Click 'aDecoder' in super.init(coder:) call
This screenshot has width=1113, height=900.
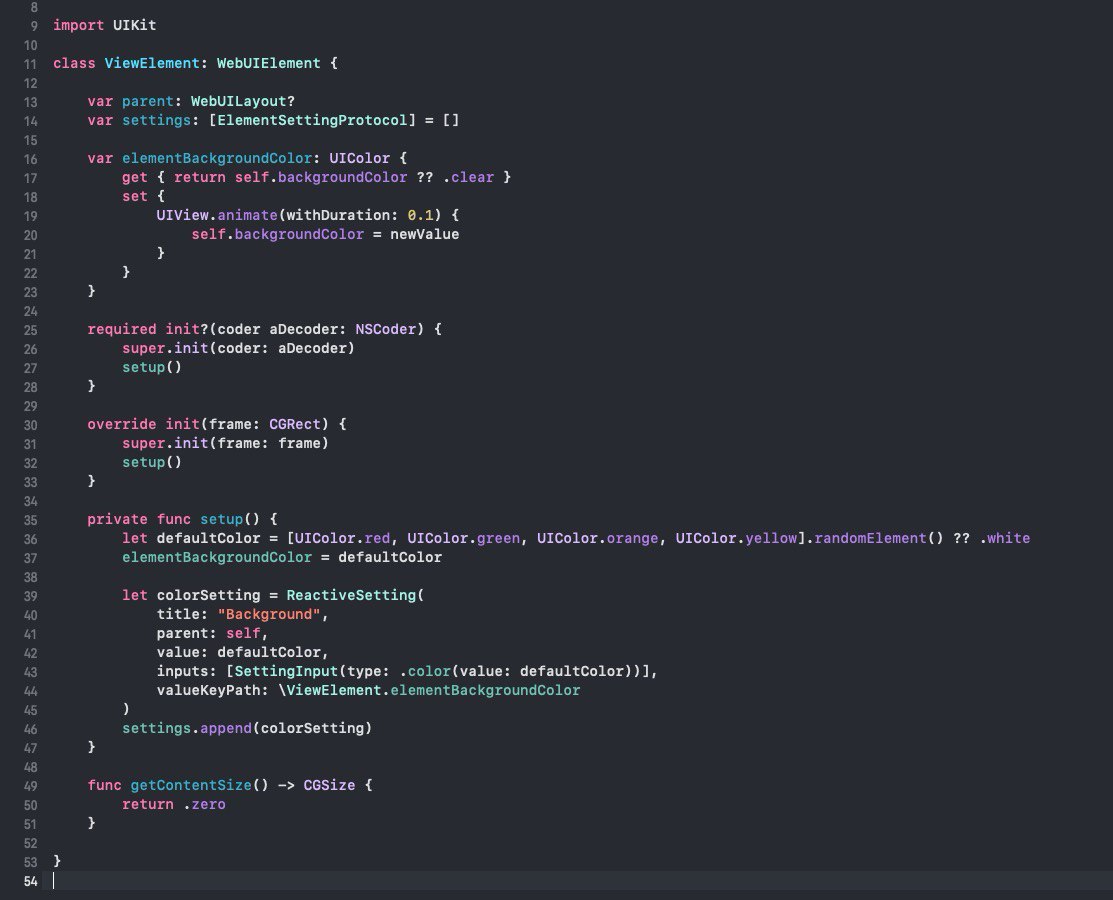(312, 349)
